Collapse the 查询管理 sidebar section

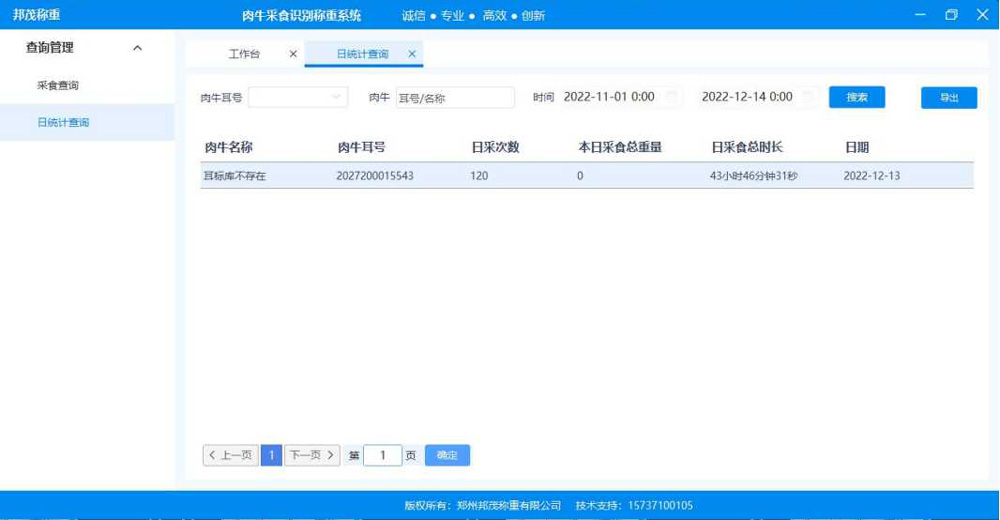(x=137, y=48)
